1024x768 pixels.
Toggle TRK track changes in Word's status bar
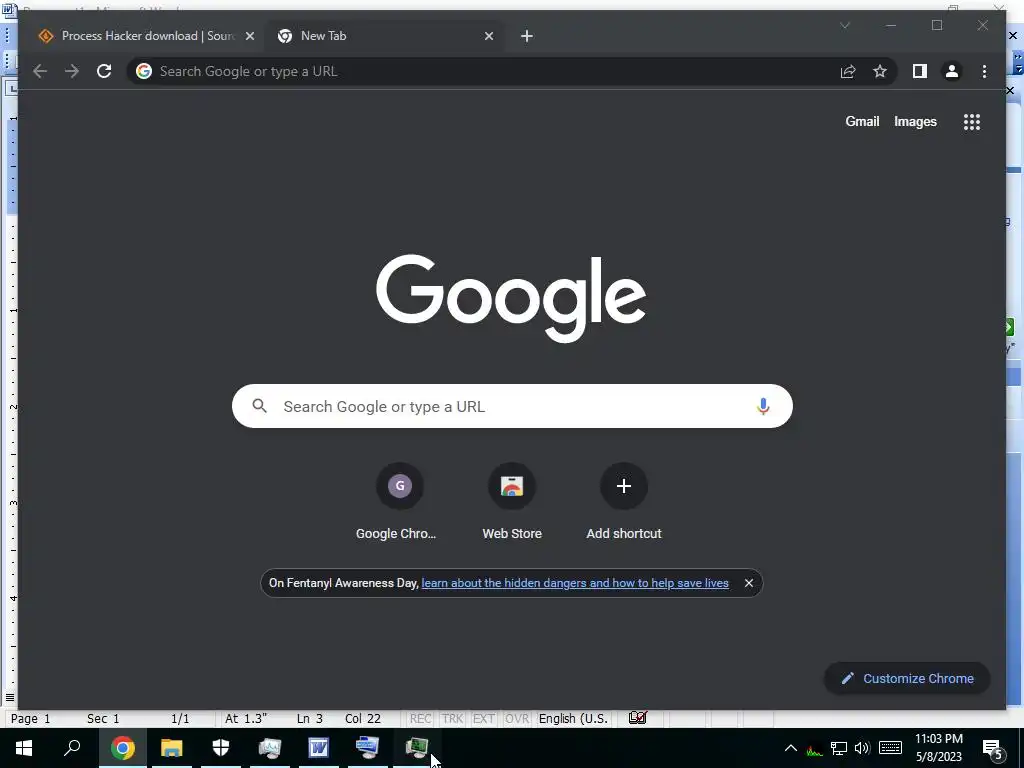[452, 719]
